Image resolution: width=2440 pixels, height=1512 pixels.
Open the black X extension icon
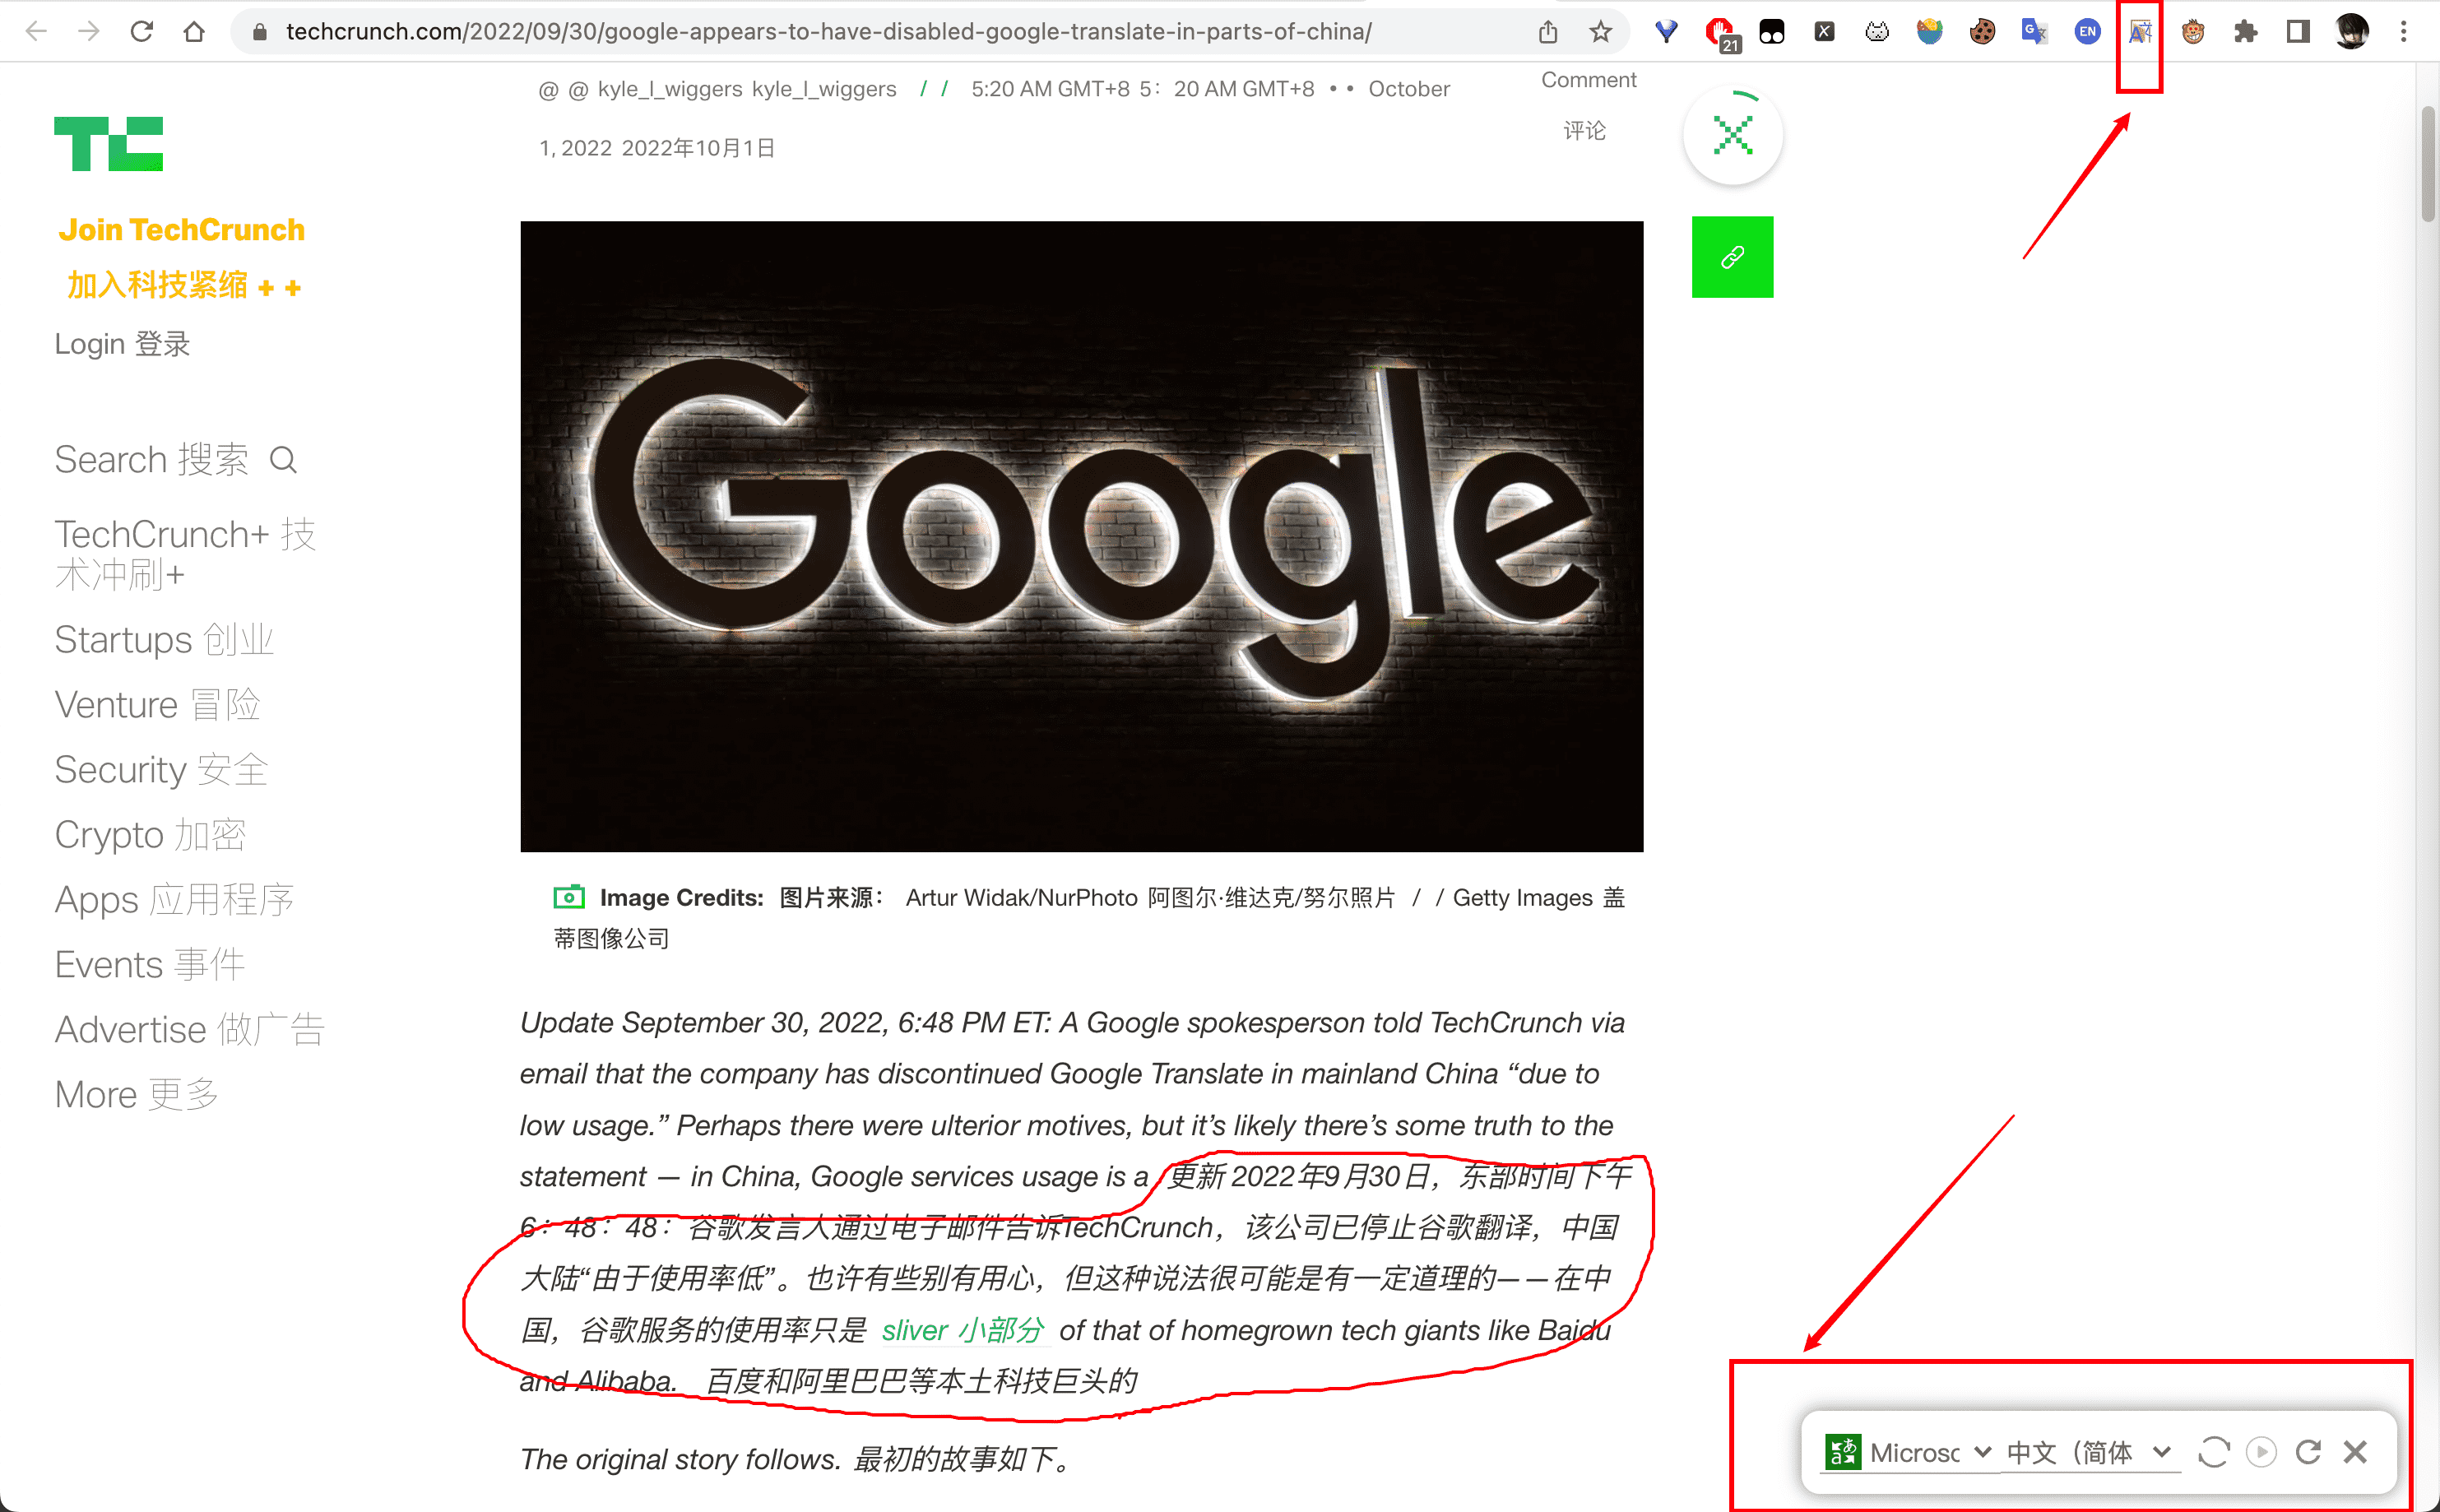[1824, 31]
